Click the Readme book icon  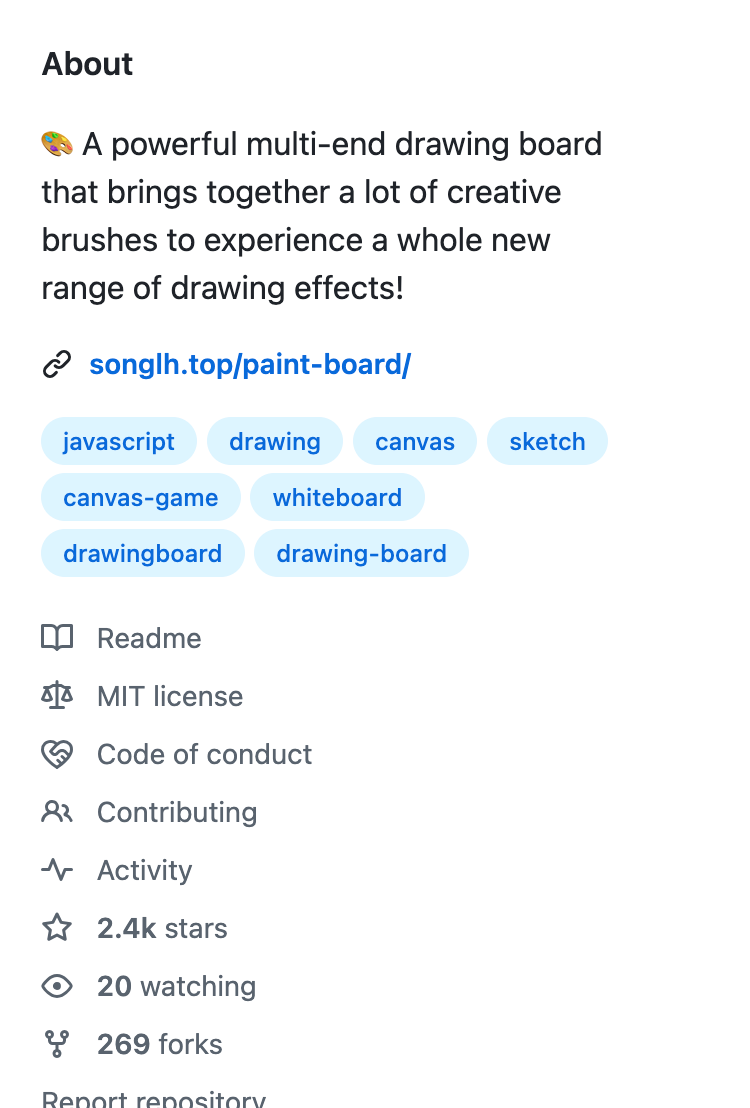pyautogui.click(x=57, y=638)
